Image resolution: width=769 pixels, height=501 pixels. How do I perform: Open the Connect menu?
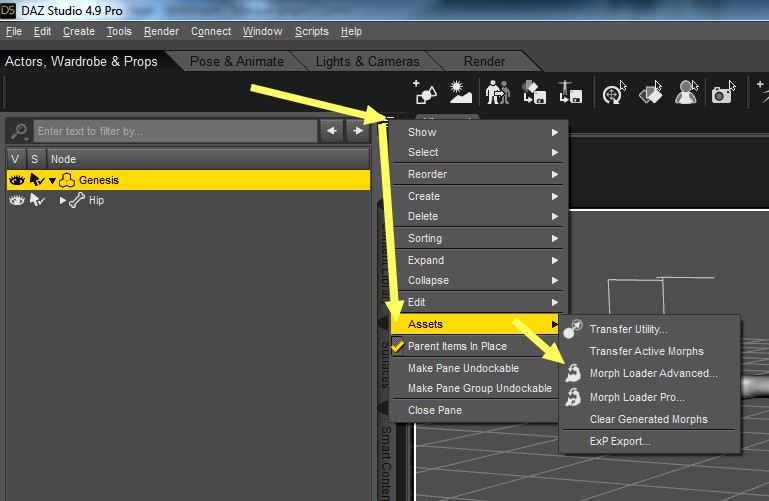point(211,31)
